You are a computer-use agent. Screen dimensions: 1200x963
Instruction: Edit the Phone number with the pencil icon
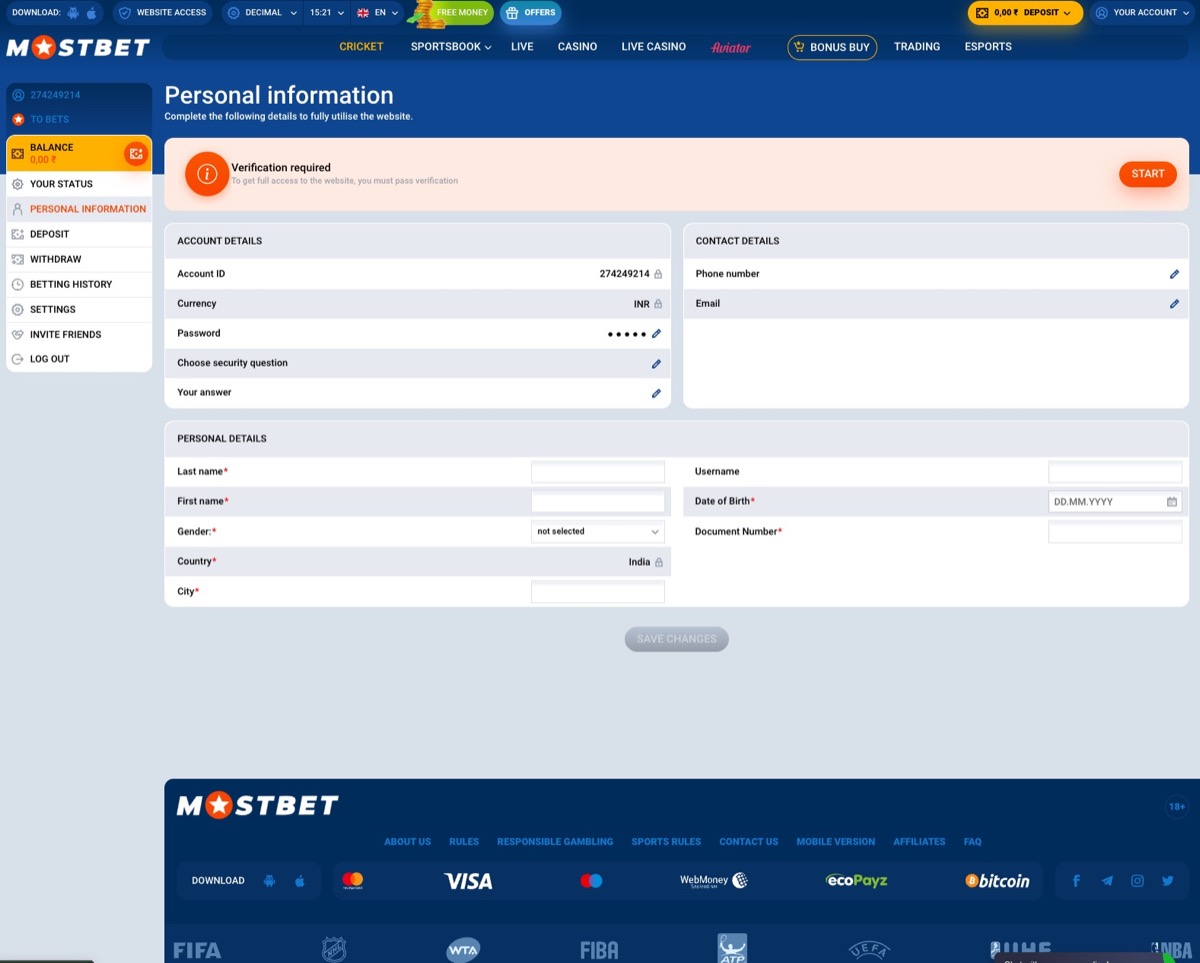pyautogui.click(x=1174, y=273)
